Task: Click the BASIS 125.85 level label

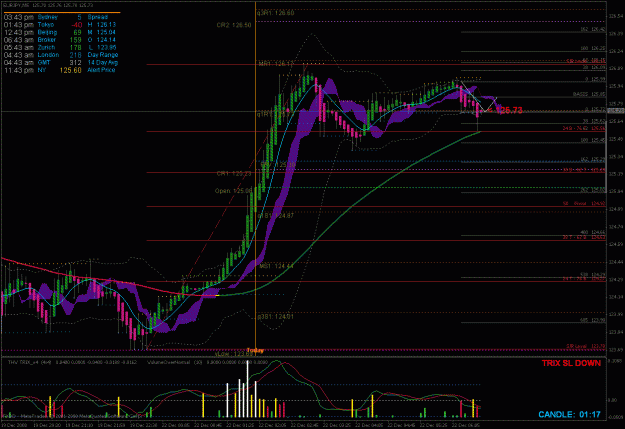Action: 589,94
